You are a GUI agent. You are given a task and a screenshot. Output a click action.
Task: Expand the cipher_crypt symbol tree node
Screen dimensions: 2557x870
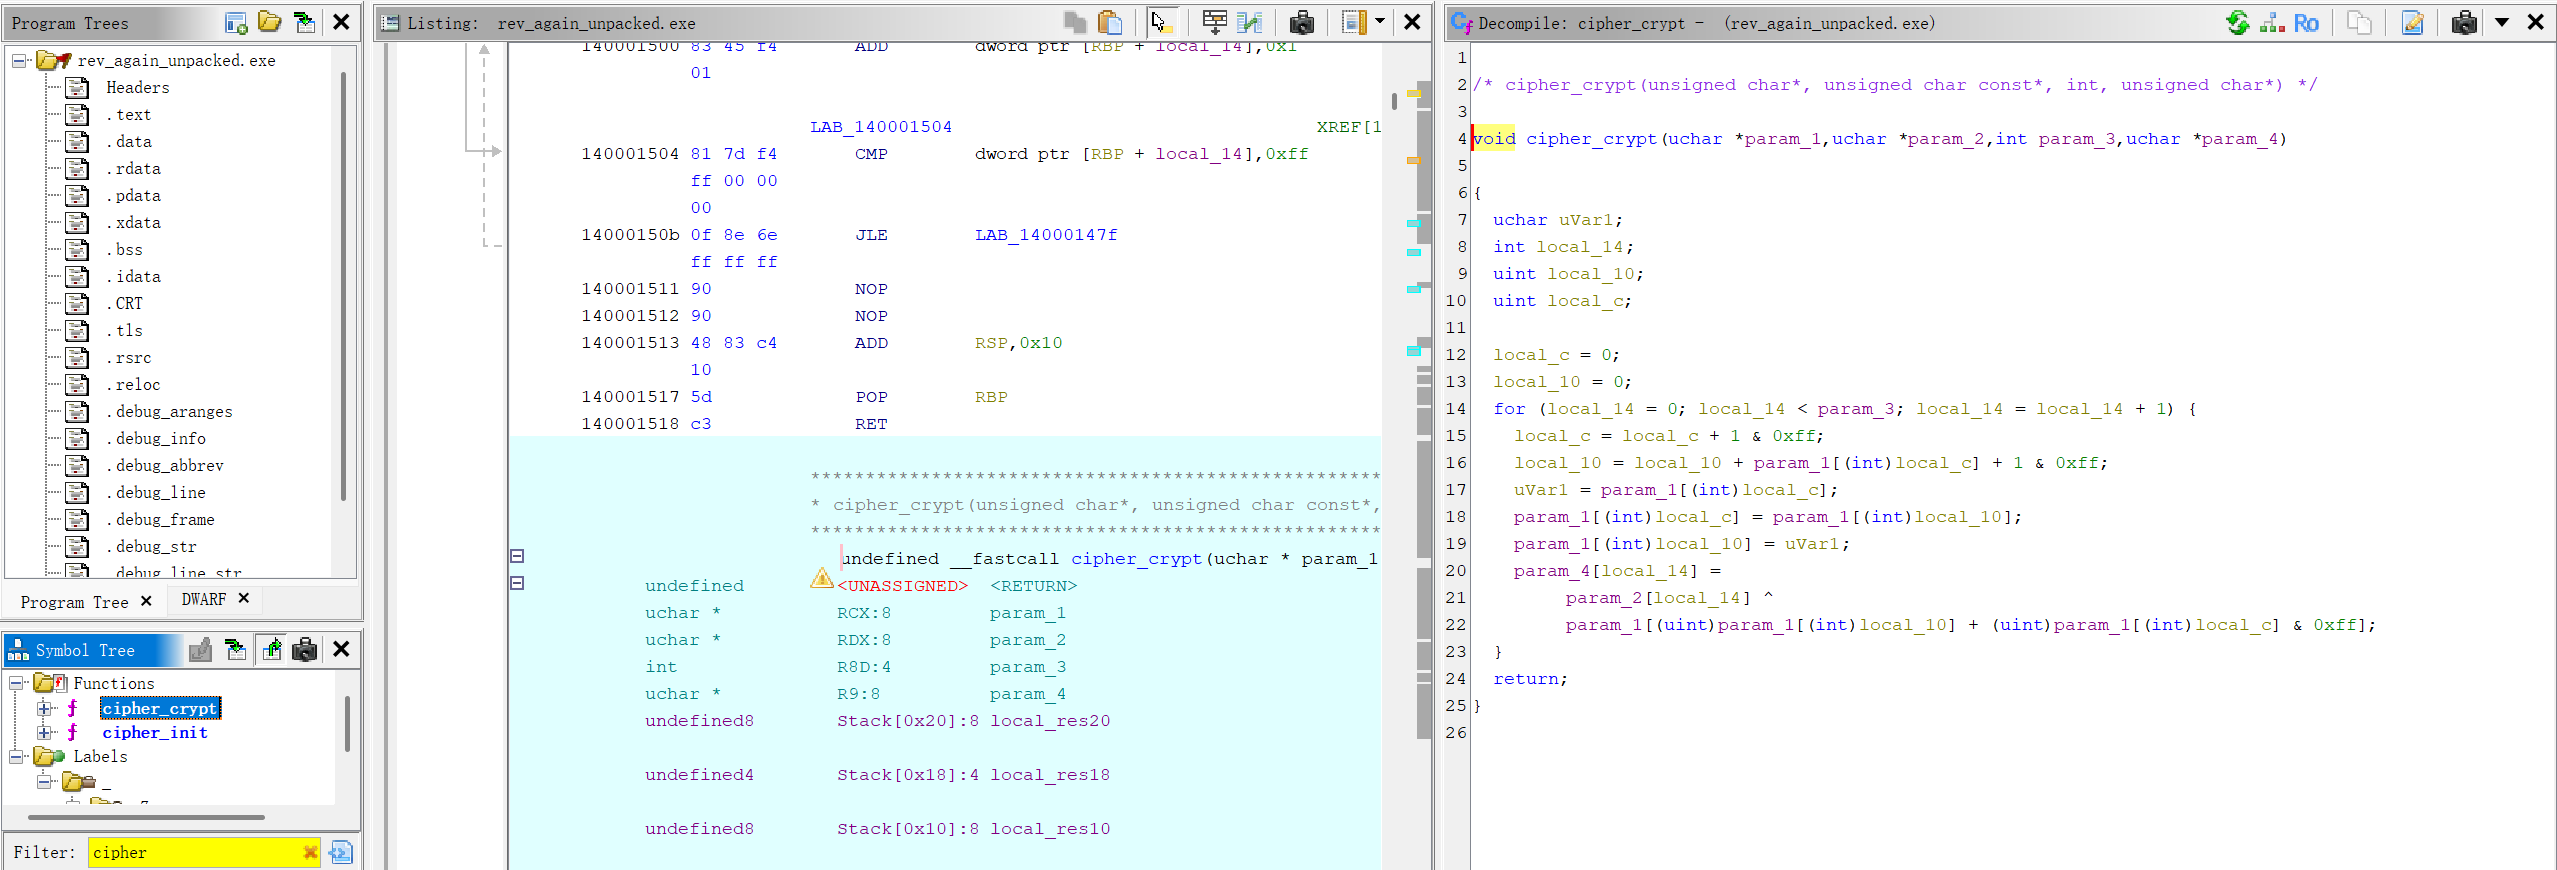click(44, 708)
